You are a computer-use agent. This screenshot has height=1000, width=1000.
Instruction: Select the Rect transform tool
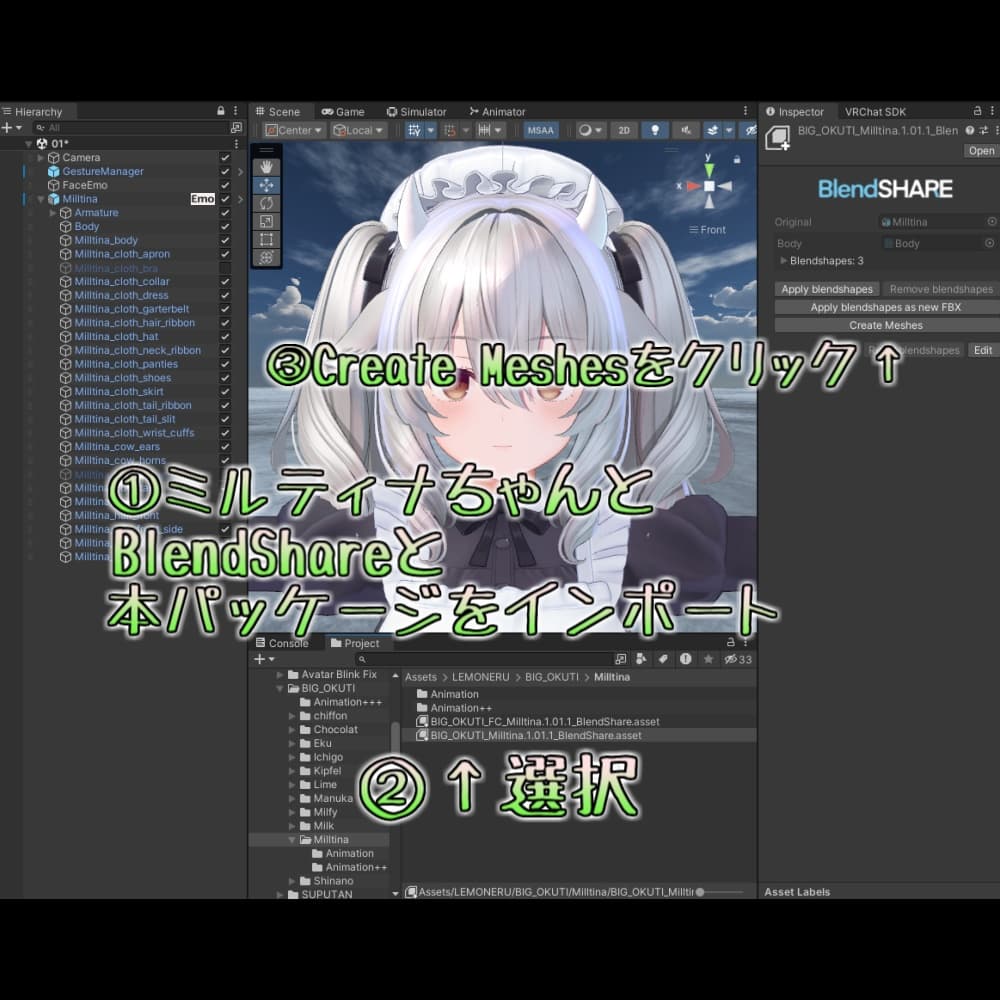click(x=265, y=239)
